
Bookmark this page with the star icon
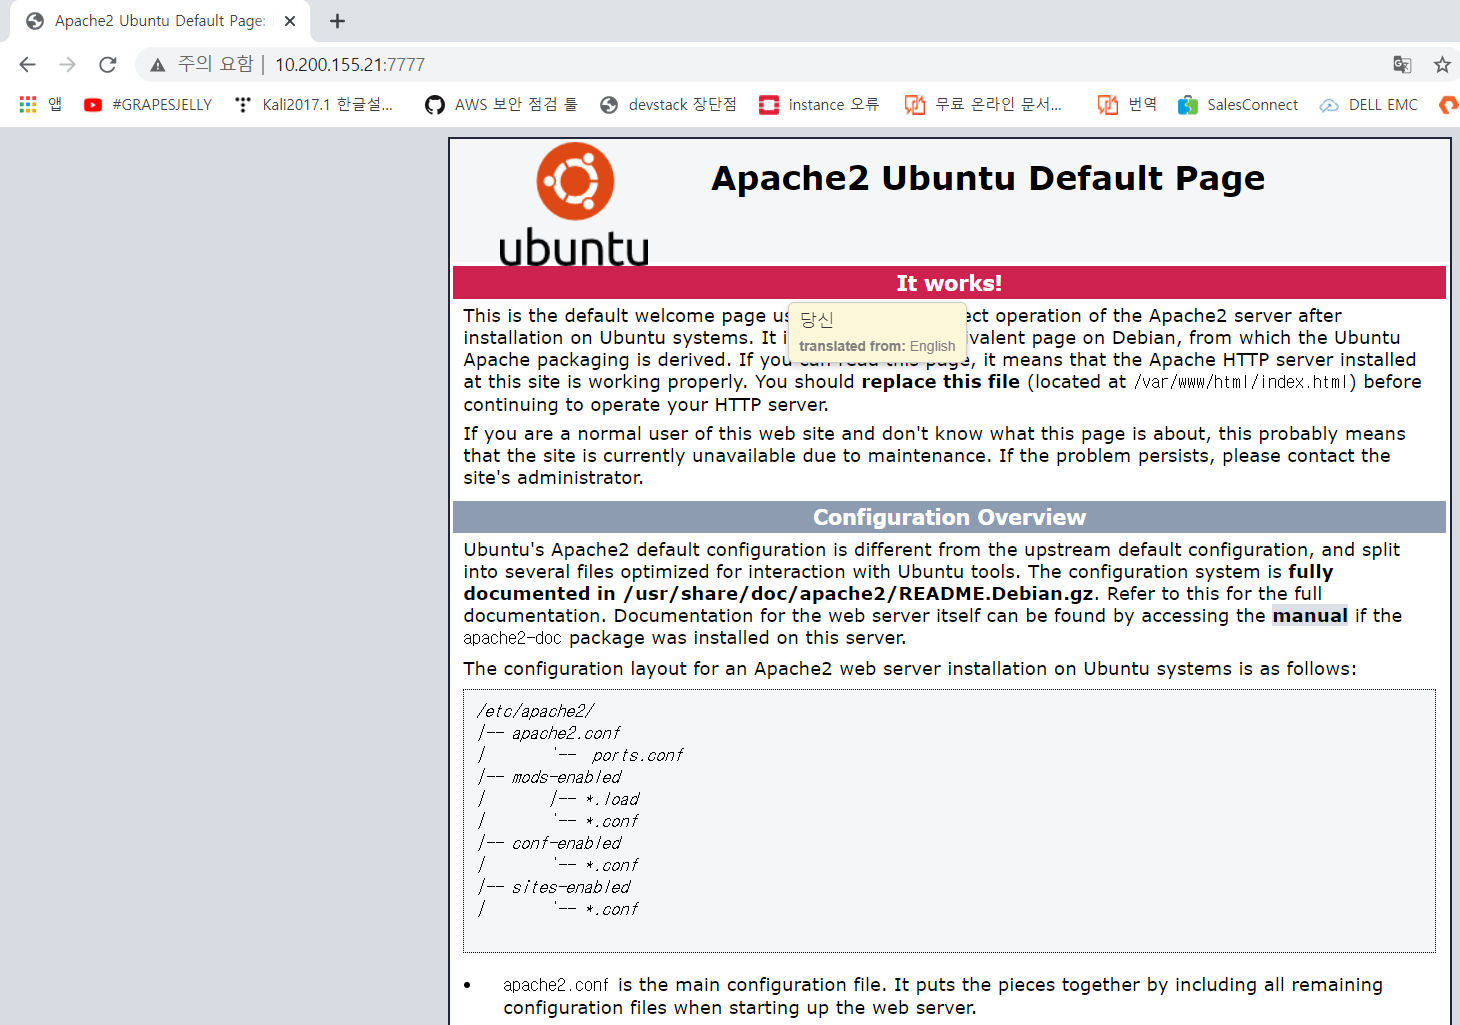tap(1442, 65)
